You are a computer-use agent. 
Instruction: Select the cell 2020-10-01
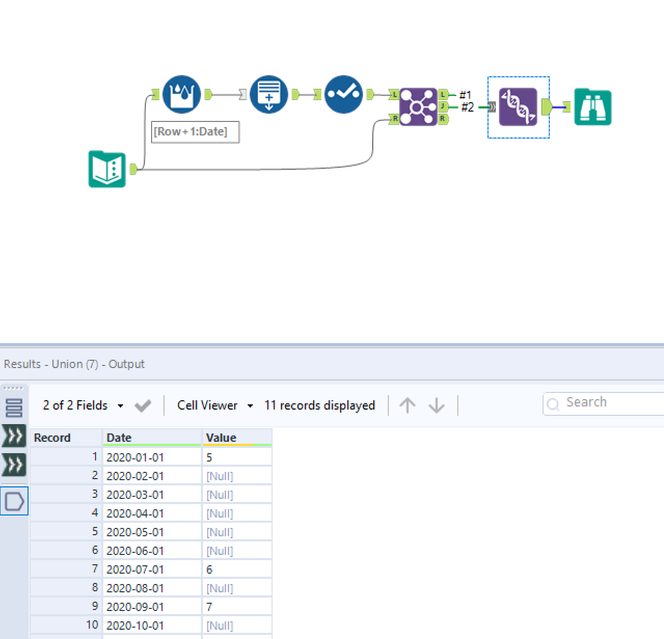152,625
